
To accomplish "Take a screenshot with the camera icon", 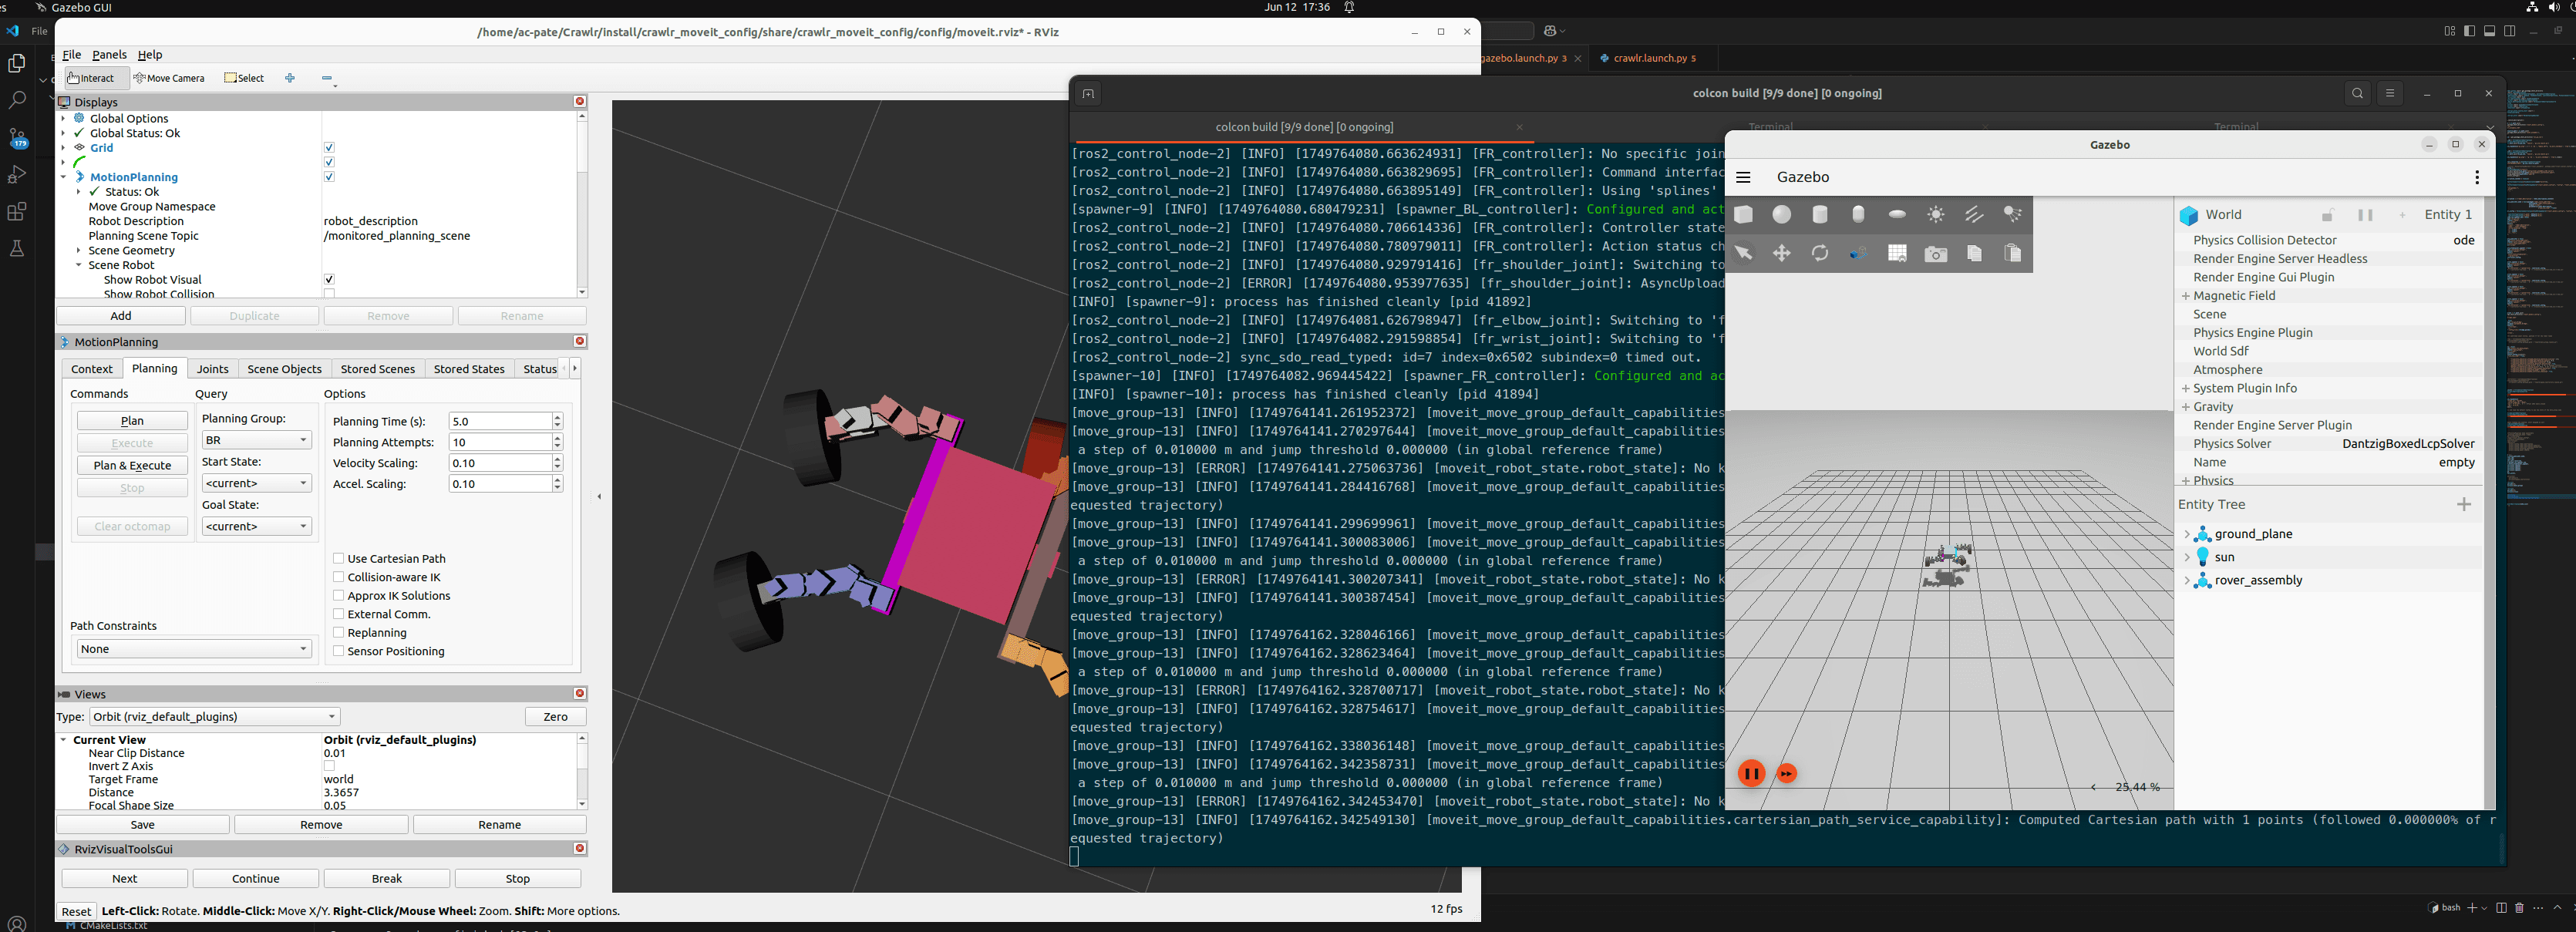I will click(1936, 254).
